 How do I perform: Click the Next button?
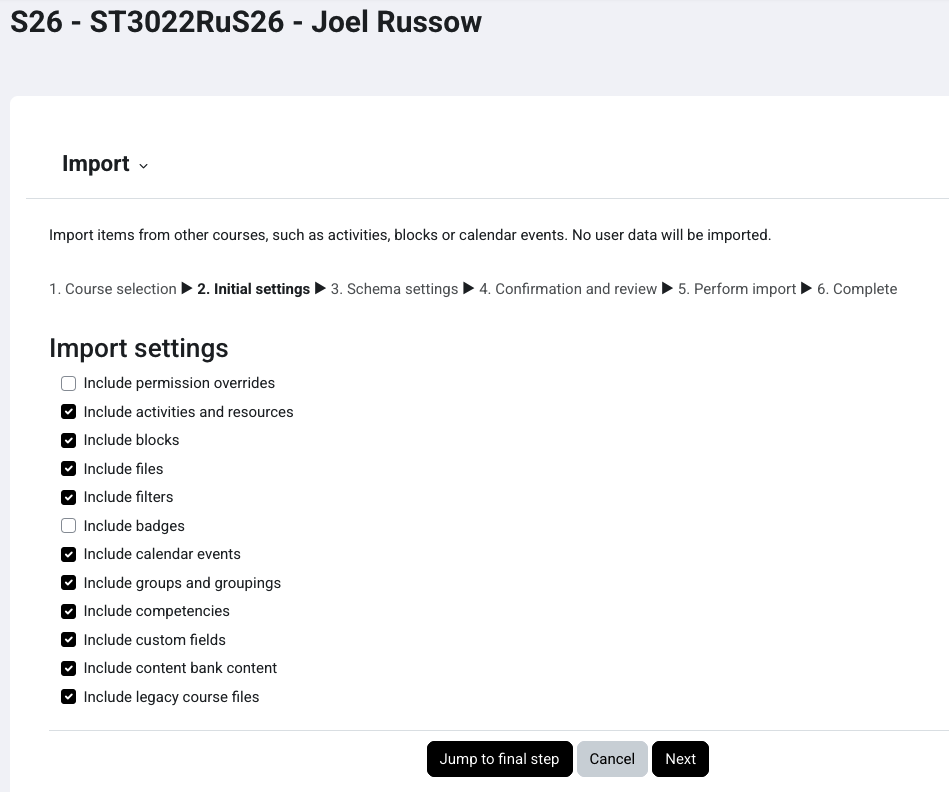(x=680, y=758)
